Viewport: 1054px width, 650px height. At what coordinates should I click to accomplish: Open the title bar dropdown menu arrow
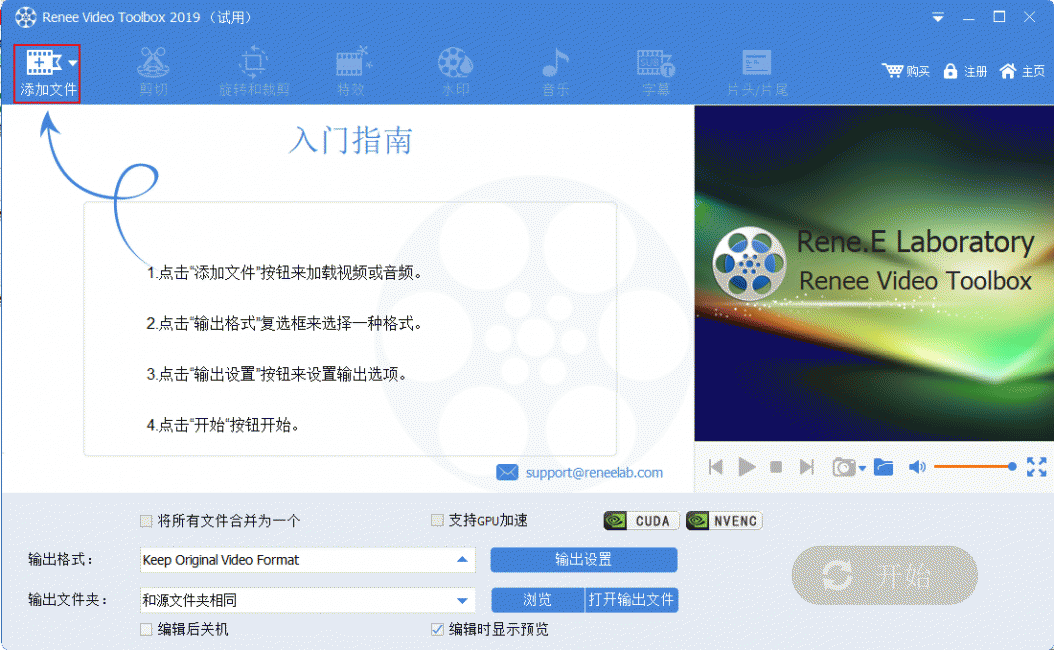(938, 18)
